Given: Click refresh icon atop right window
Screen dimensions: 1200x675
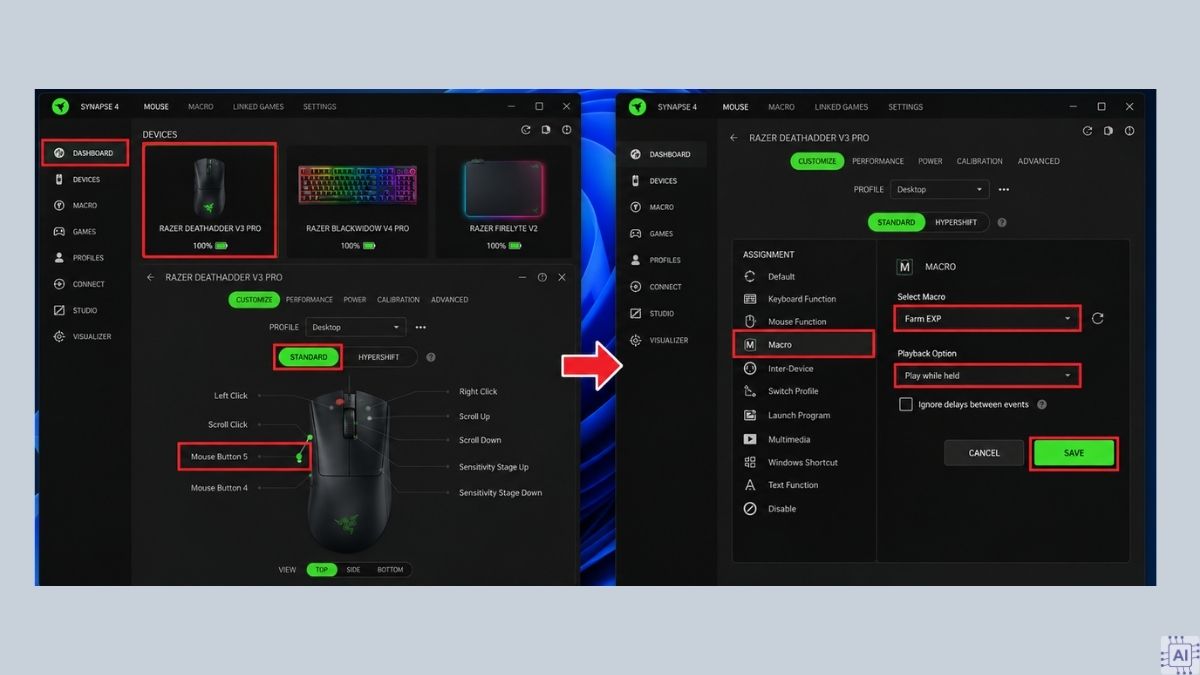Looking at the screenshot, I should click(1087, 131).
